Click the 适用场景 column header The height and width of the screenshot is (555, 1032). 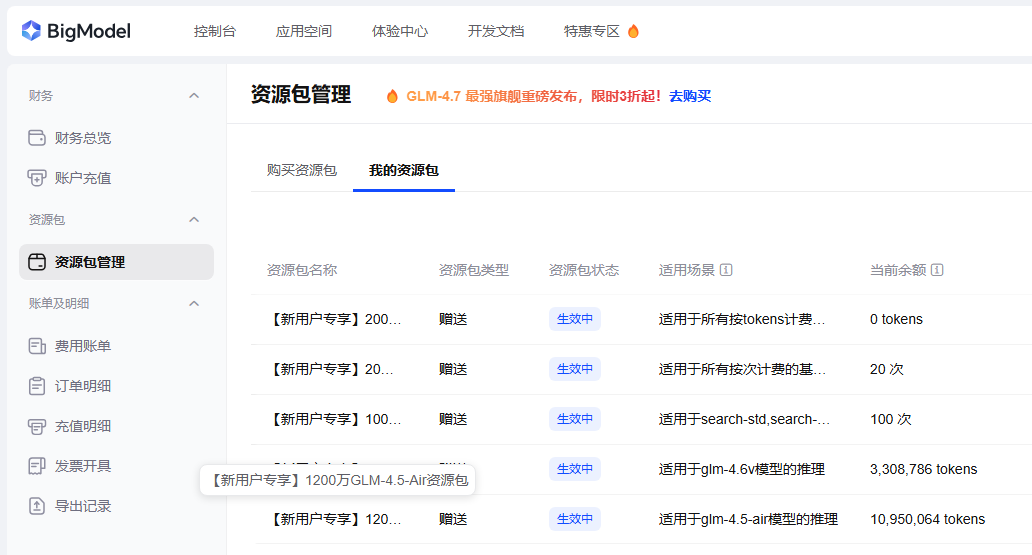click(686, 270)
